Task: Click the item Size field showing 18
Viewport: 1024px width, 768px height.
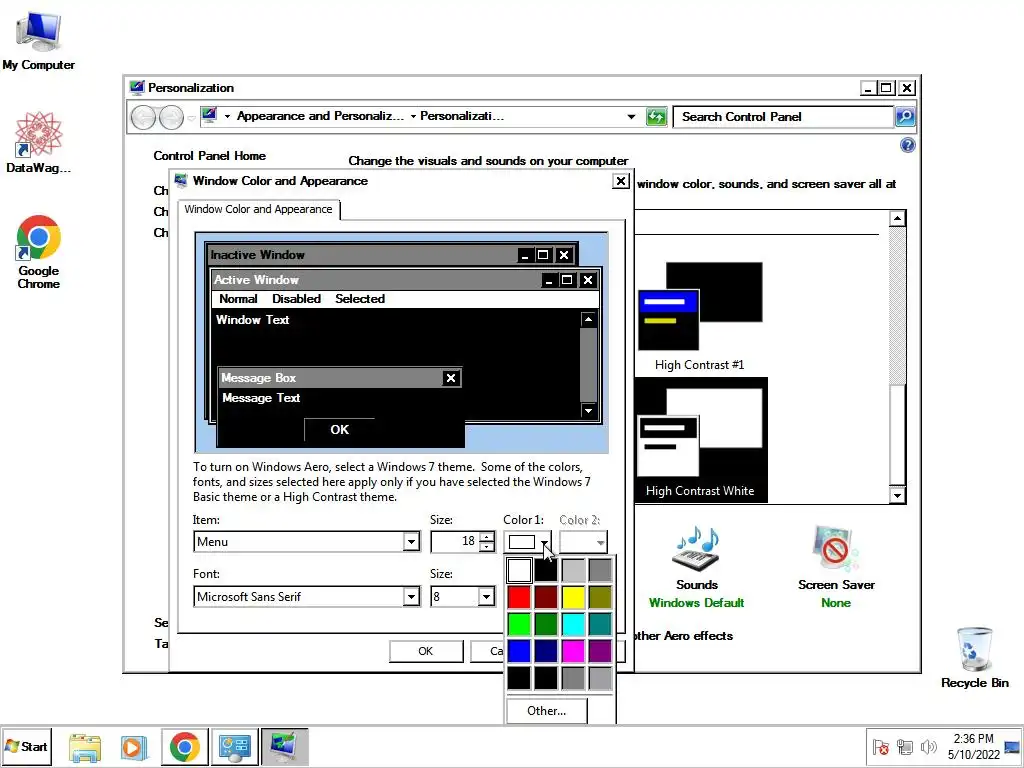Action: tap(455, 541)
